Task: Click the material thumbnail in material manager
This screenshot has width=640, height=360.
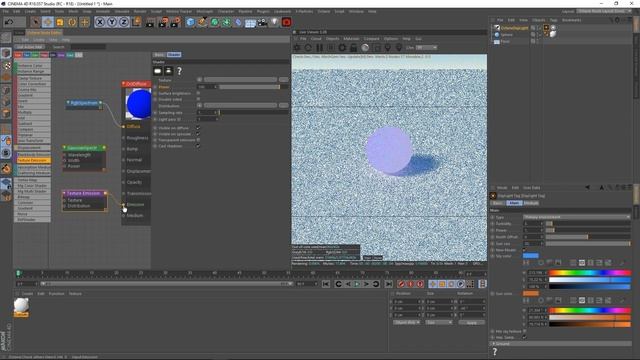Action: click(x=21, y=306)
